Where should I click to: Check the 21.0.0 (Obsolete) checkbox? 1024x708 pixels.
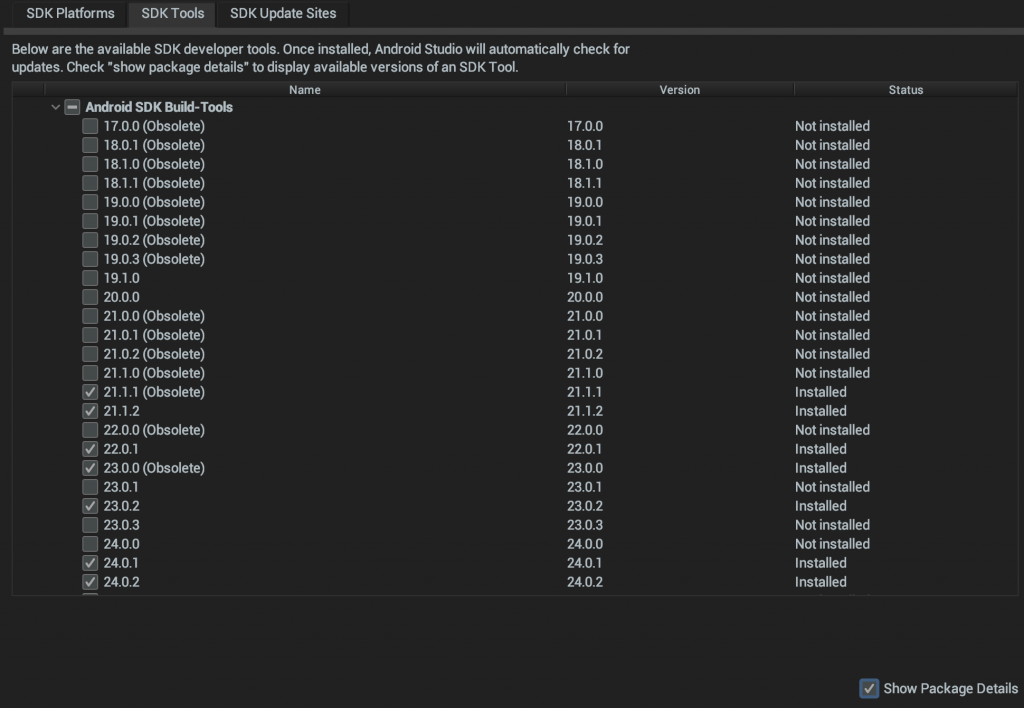90,316
